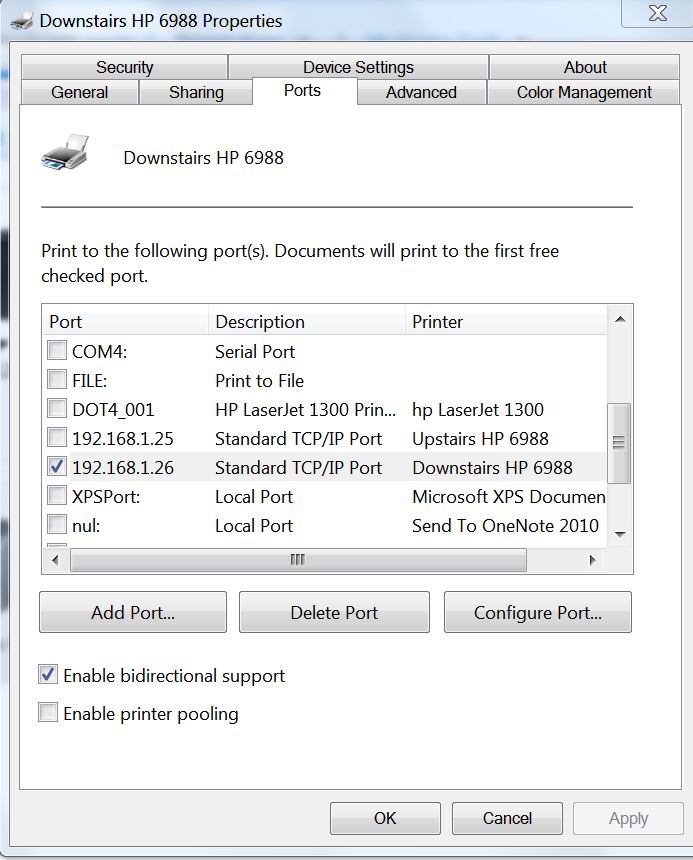Click 'Local Port' description in nul: row
Image resolution: width=693 pixels, height=860 pixels.
coord(254,525)
